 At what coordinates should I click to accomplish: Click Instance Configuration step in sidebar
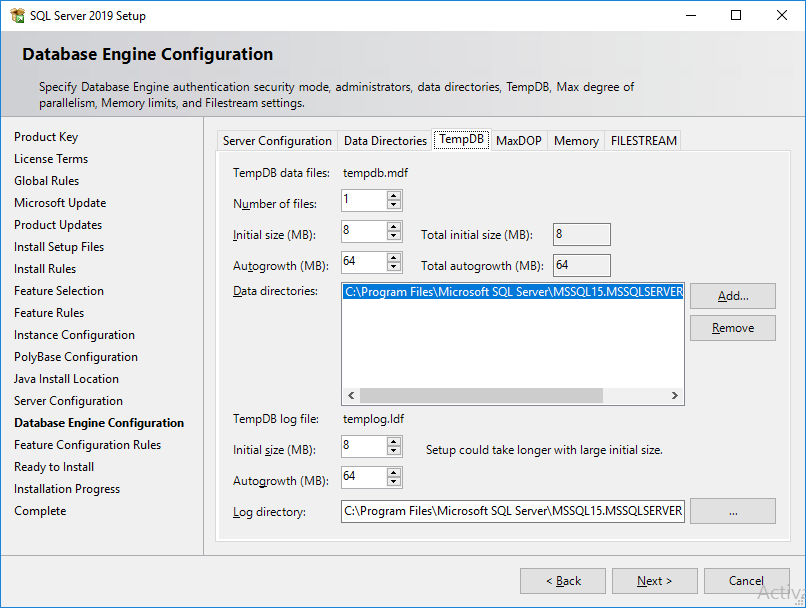(x=75, y=335)
